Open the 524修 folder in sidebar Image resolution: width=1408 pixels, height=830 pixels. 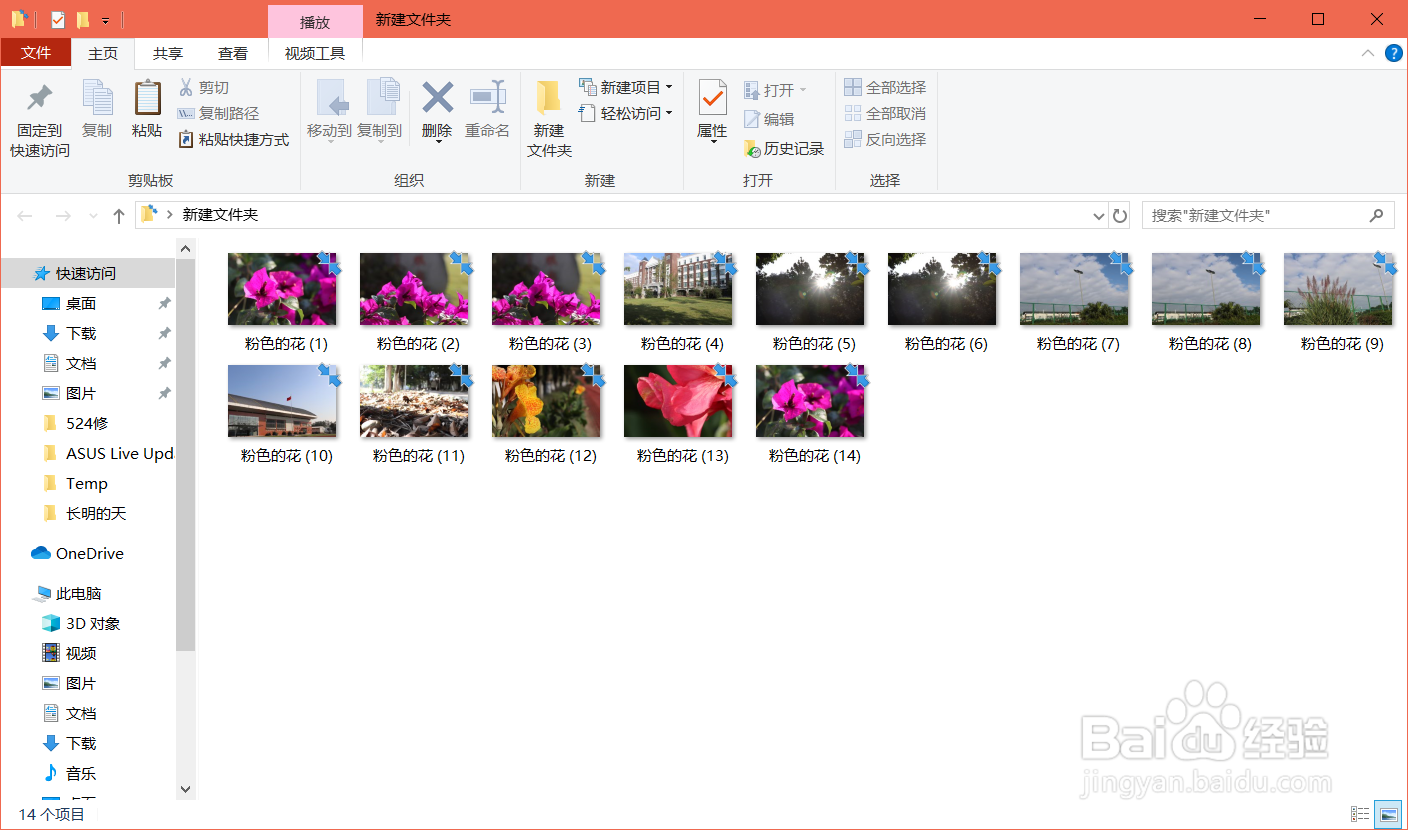[x=88, y=423]
